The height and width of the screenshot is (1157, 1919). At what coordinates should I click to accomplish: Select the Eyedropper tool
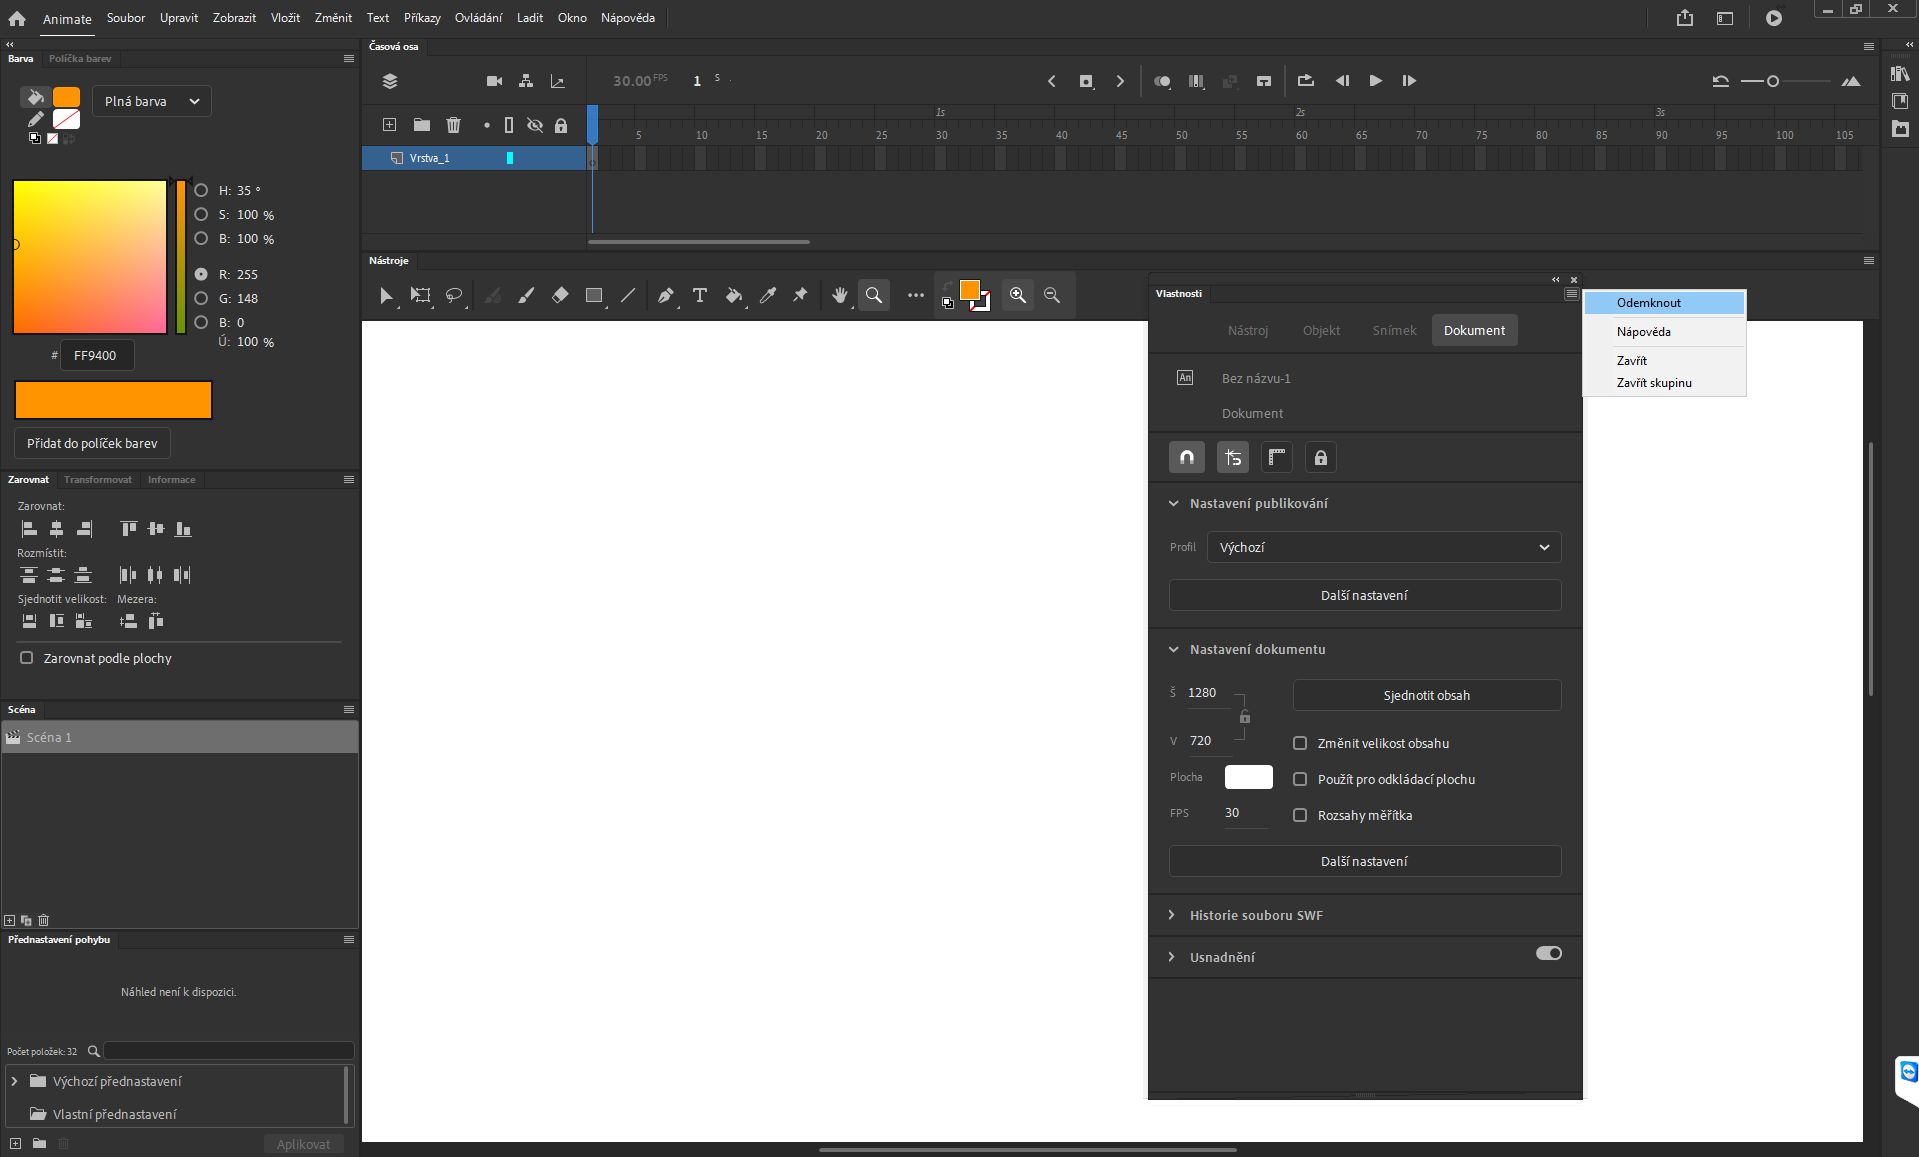[768, 295]
